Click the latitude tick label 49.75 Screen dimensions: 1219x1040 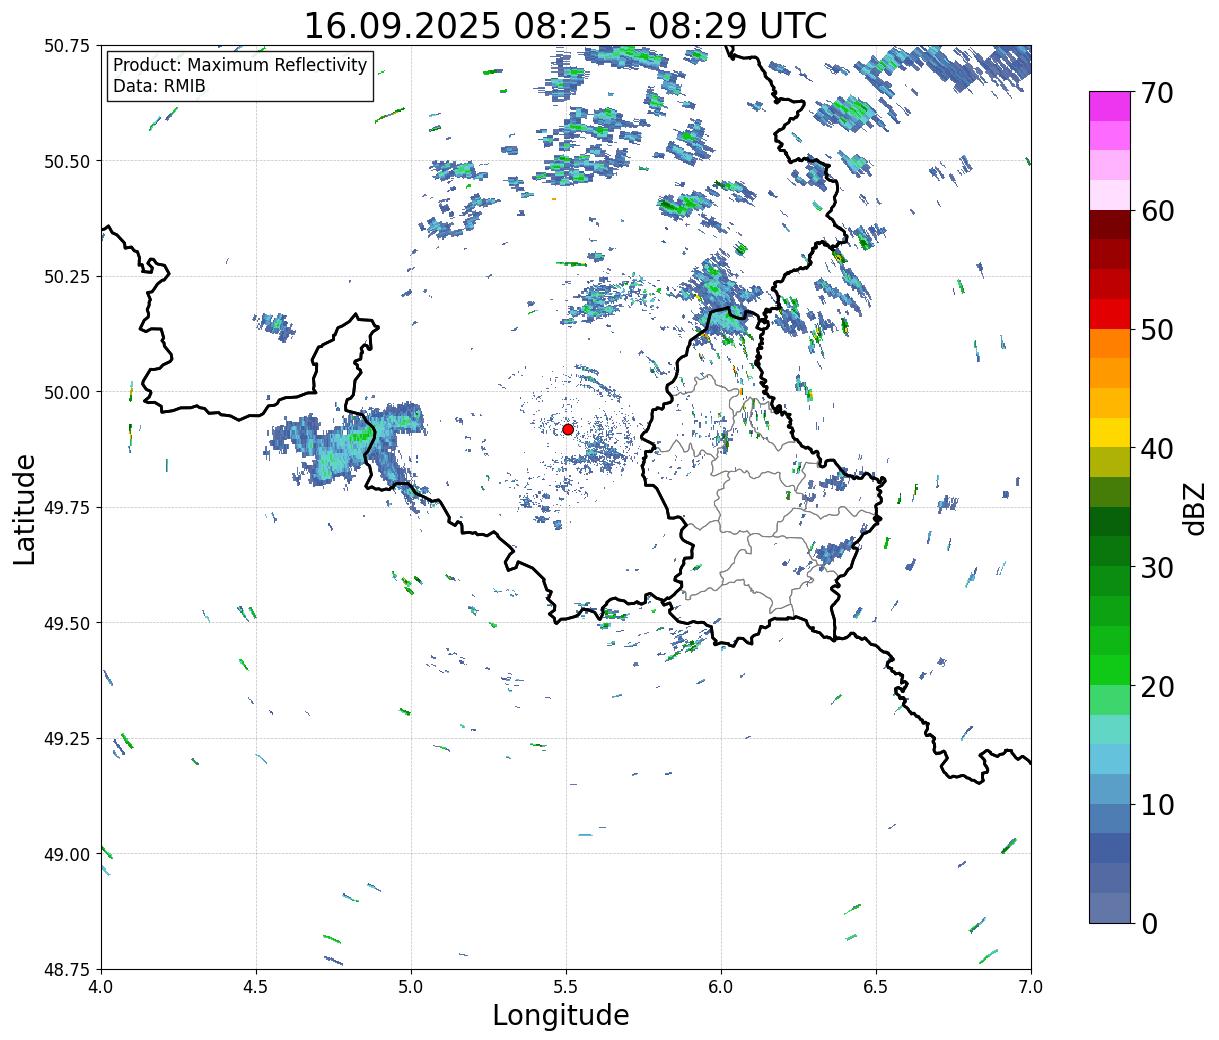67,508
